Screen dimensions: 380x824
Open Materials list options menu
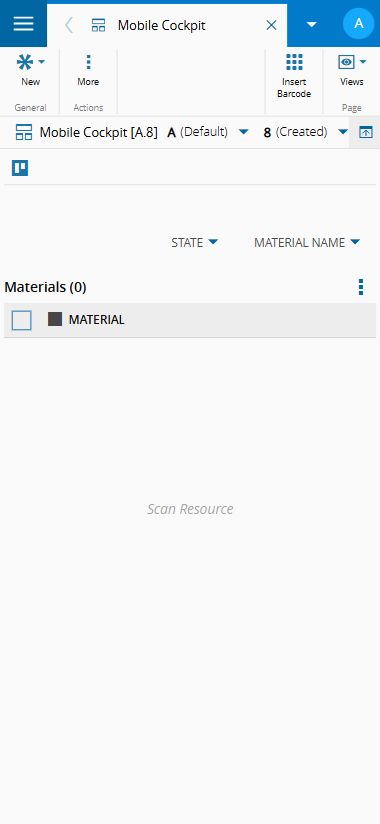coord(361,287)
